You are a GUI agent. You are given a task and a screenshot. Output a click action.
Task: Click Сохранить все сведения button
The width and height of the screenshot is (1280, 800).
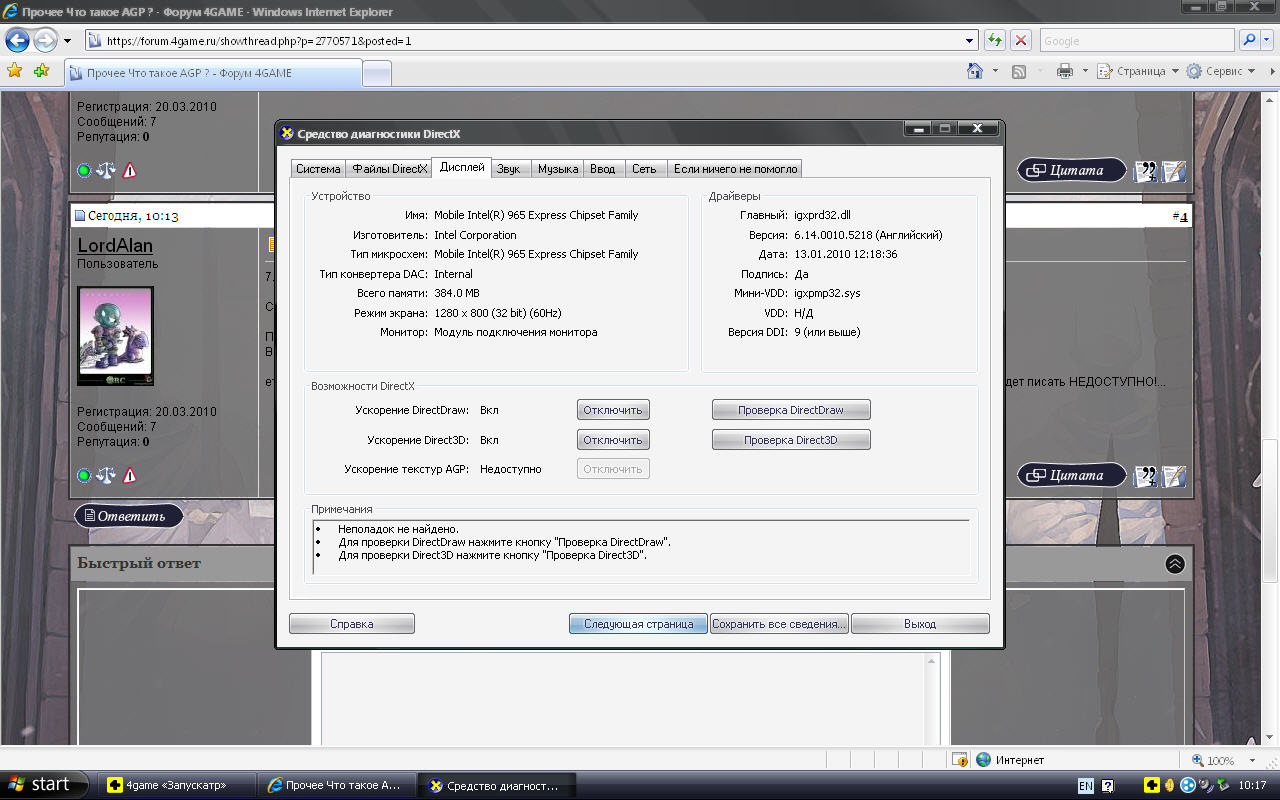pos(780,624)
